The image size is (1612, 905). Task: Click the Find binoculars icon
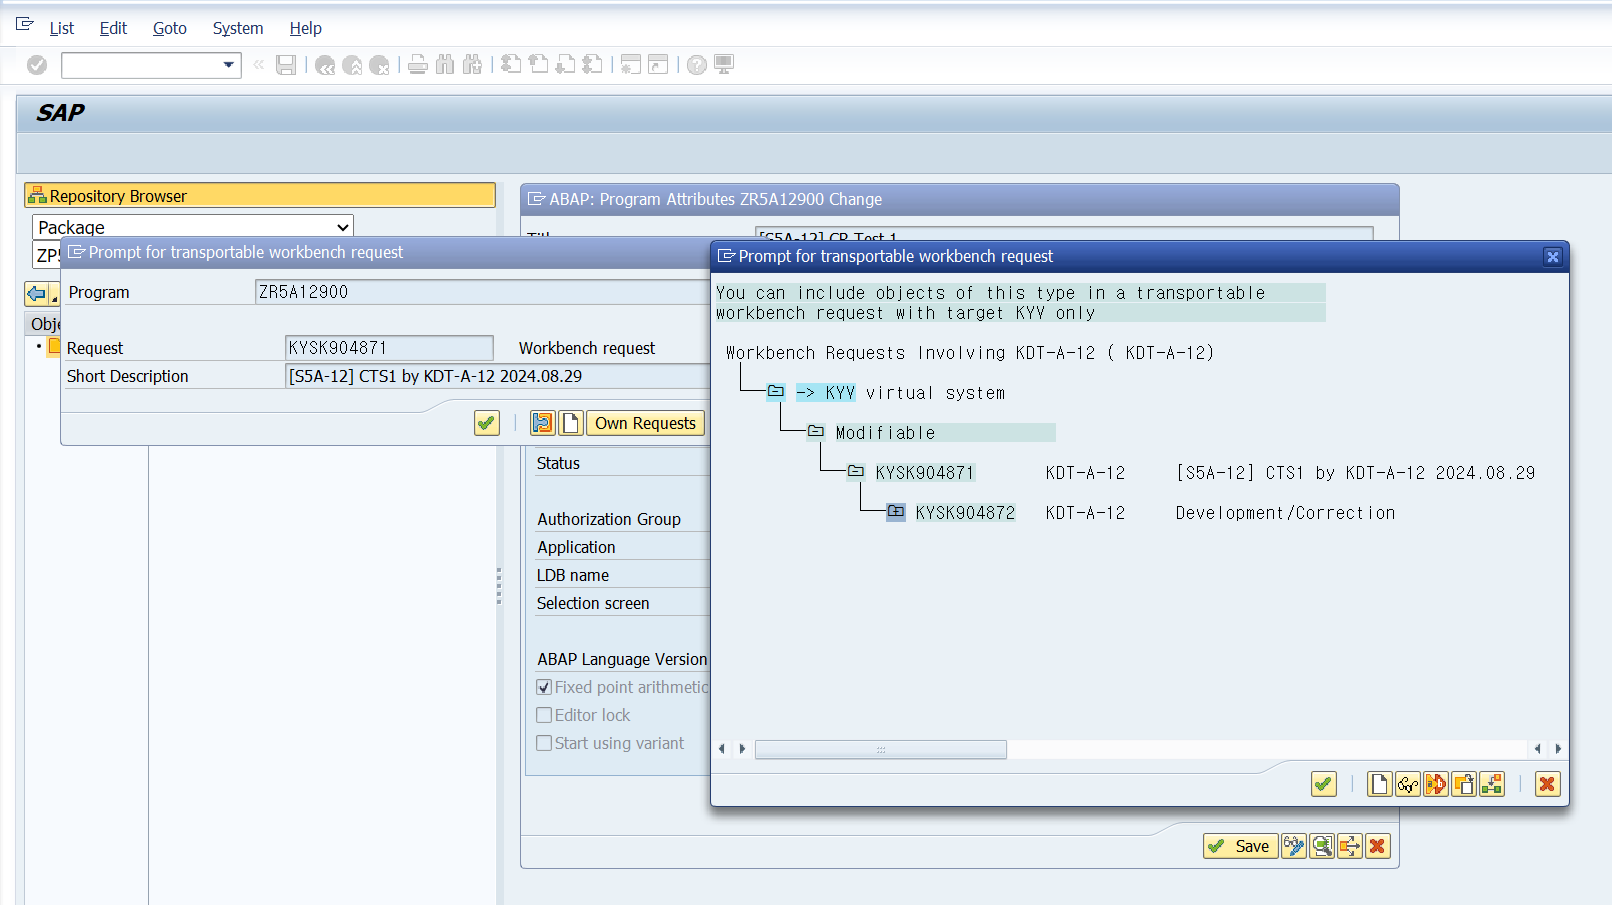click(445, 65)
